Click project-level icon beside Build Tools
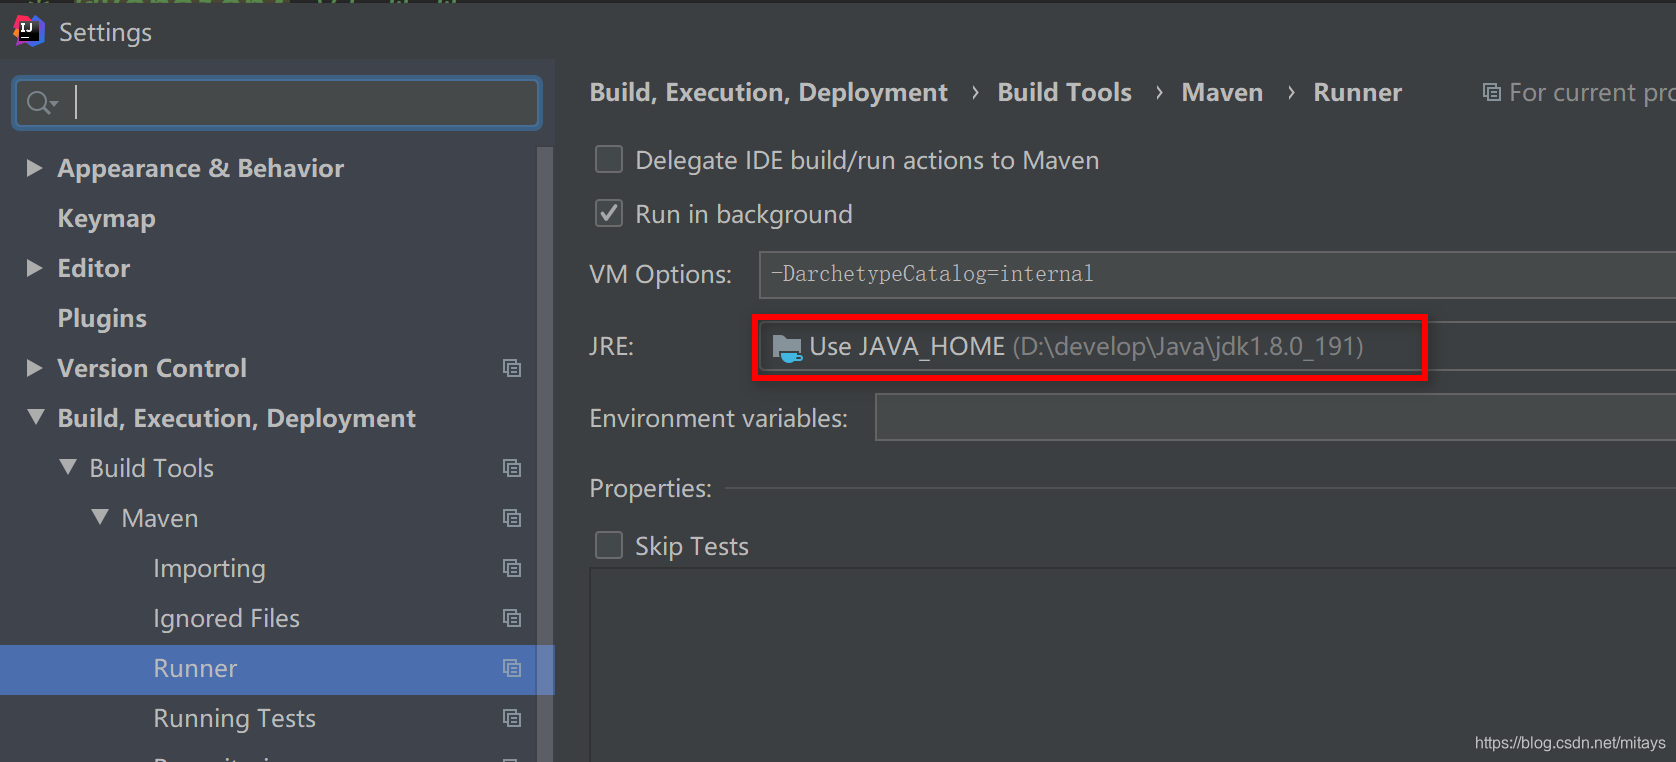Viewport: 1676px width, 762px height. coord(512,468)
